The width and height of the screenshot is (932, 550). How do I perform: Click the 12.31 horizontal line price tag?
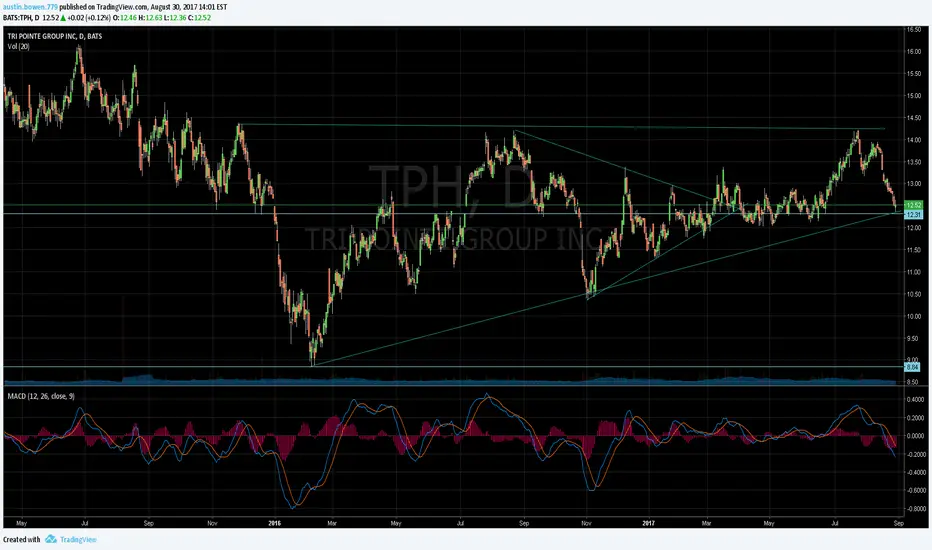913,215
